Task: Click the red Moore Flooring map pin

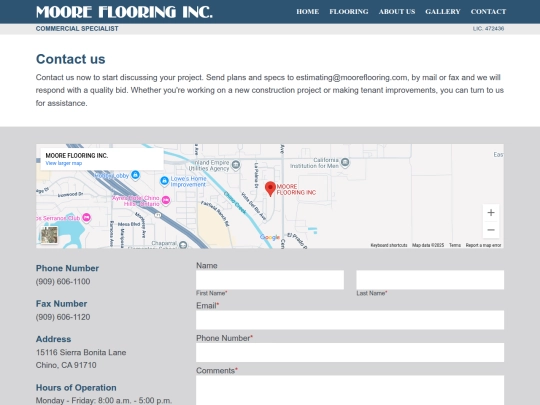Action: coord(270,189)
